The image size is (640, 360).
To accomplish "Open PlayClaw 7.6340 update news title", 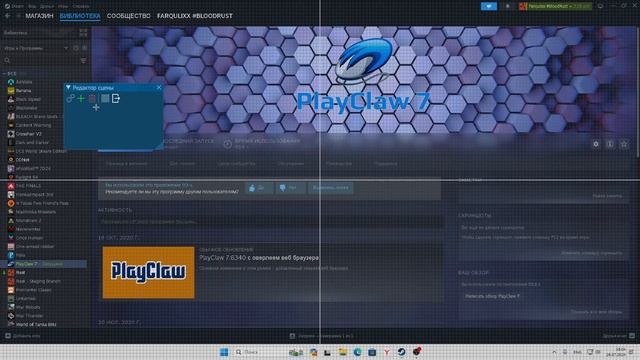I will 259,258.
